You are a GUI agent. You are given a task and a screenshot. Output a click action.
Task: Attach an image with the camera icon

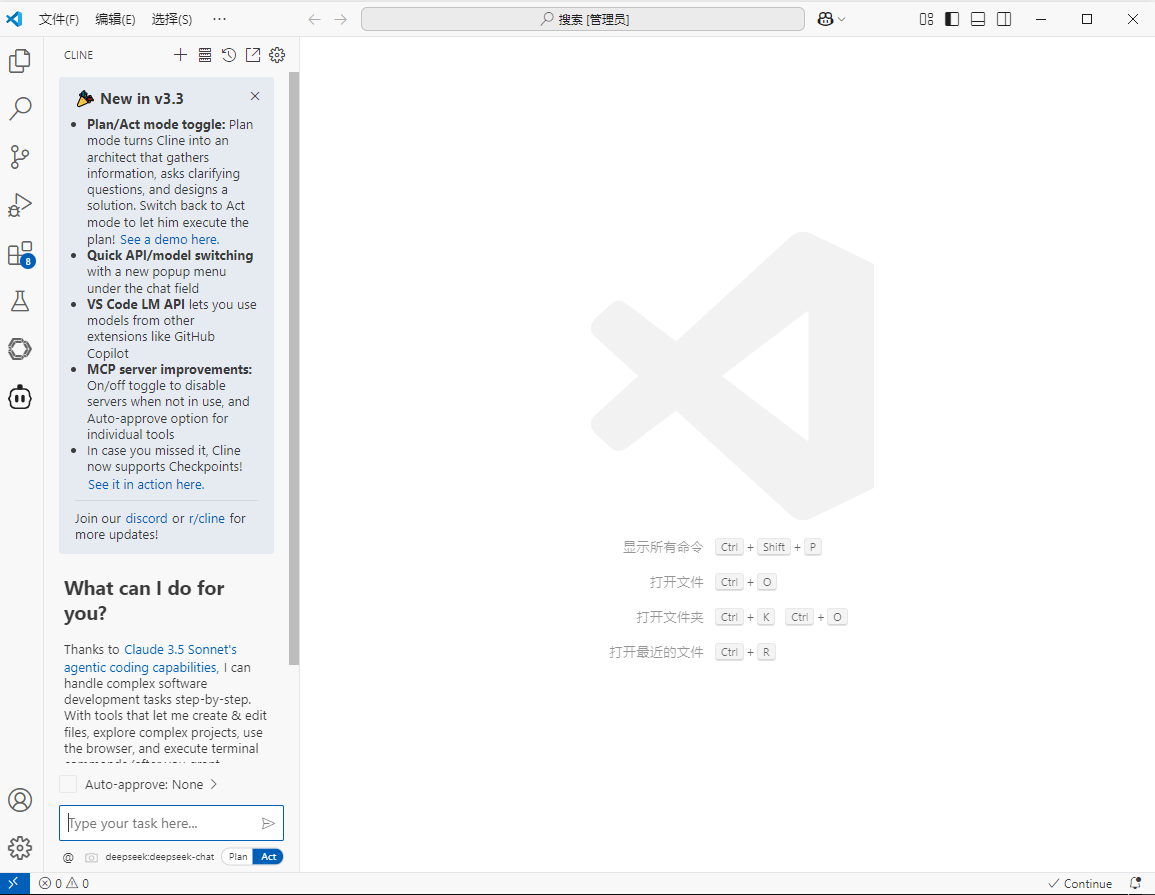tap(91, 857)
